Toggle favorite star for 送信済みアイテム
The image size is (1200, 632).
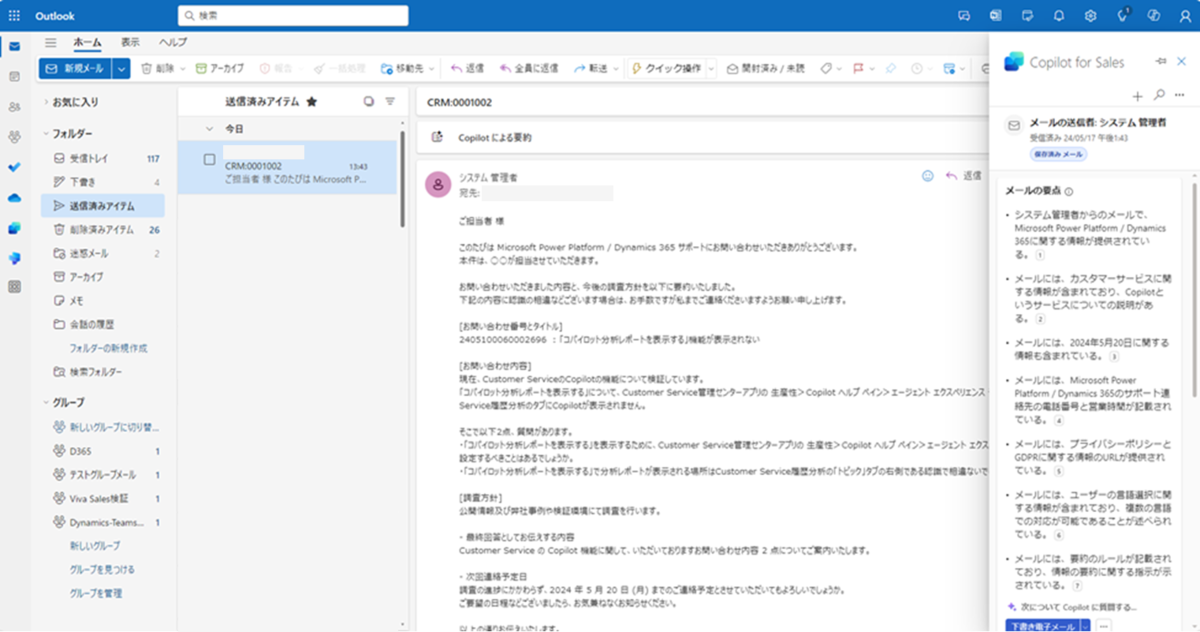coord(312,101)
